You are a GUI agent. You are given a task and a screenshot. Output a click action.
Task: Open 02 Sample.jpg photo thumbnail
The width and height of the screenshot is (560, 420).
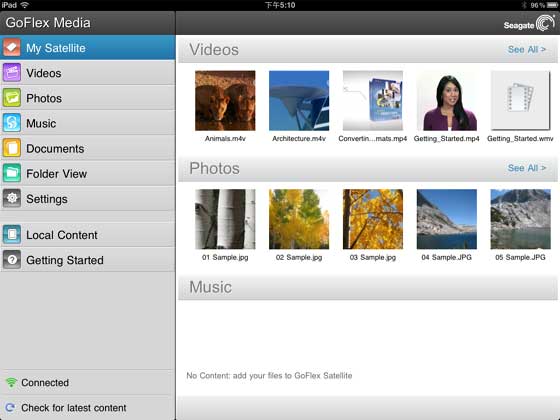pos(299,219)
